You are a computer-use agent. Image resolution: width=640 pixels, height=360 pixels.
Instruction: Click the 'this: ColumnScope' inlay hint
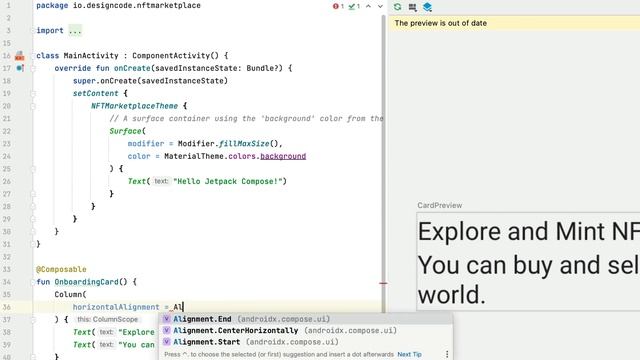[107, 320]
